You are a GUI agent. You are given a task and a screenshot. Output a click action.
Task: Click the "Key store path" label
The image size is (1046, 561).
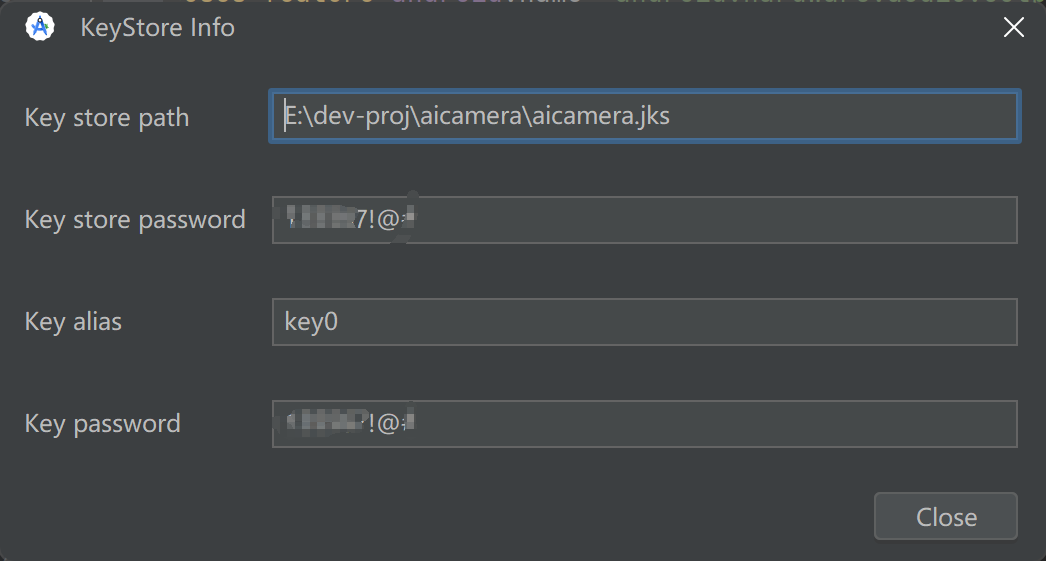pos(106,118)
